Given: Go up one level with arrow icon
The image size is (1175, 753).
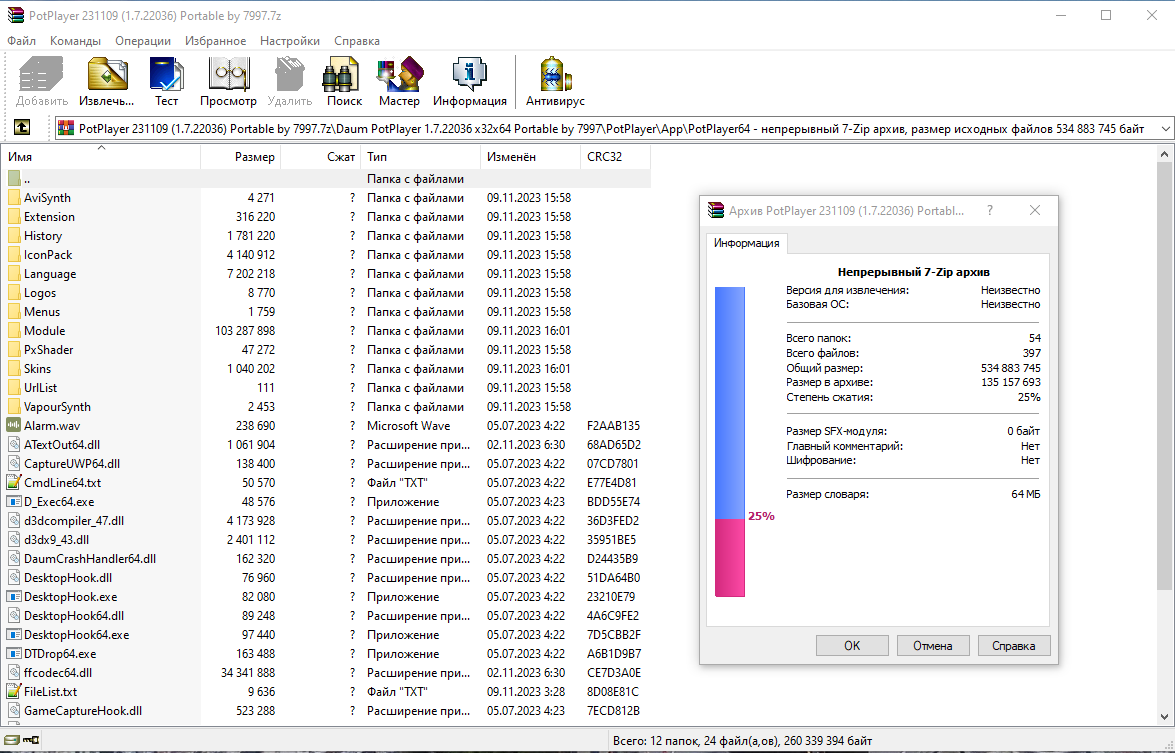Looking at the screenshot, I should pos(22,128).
